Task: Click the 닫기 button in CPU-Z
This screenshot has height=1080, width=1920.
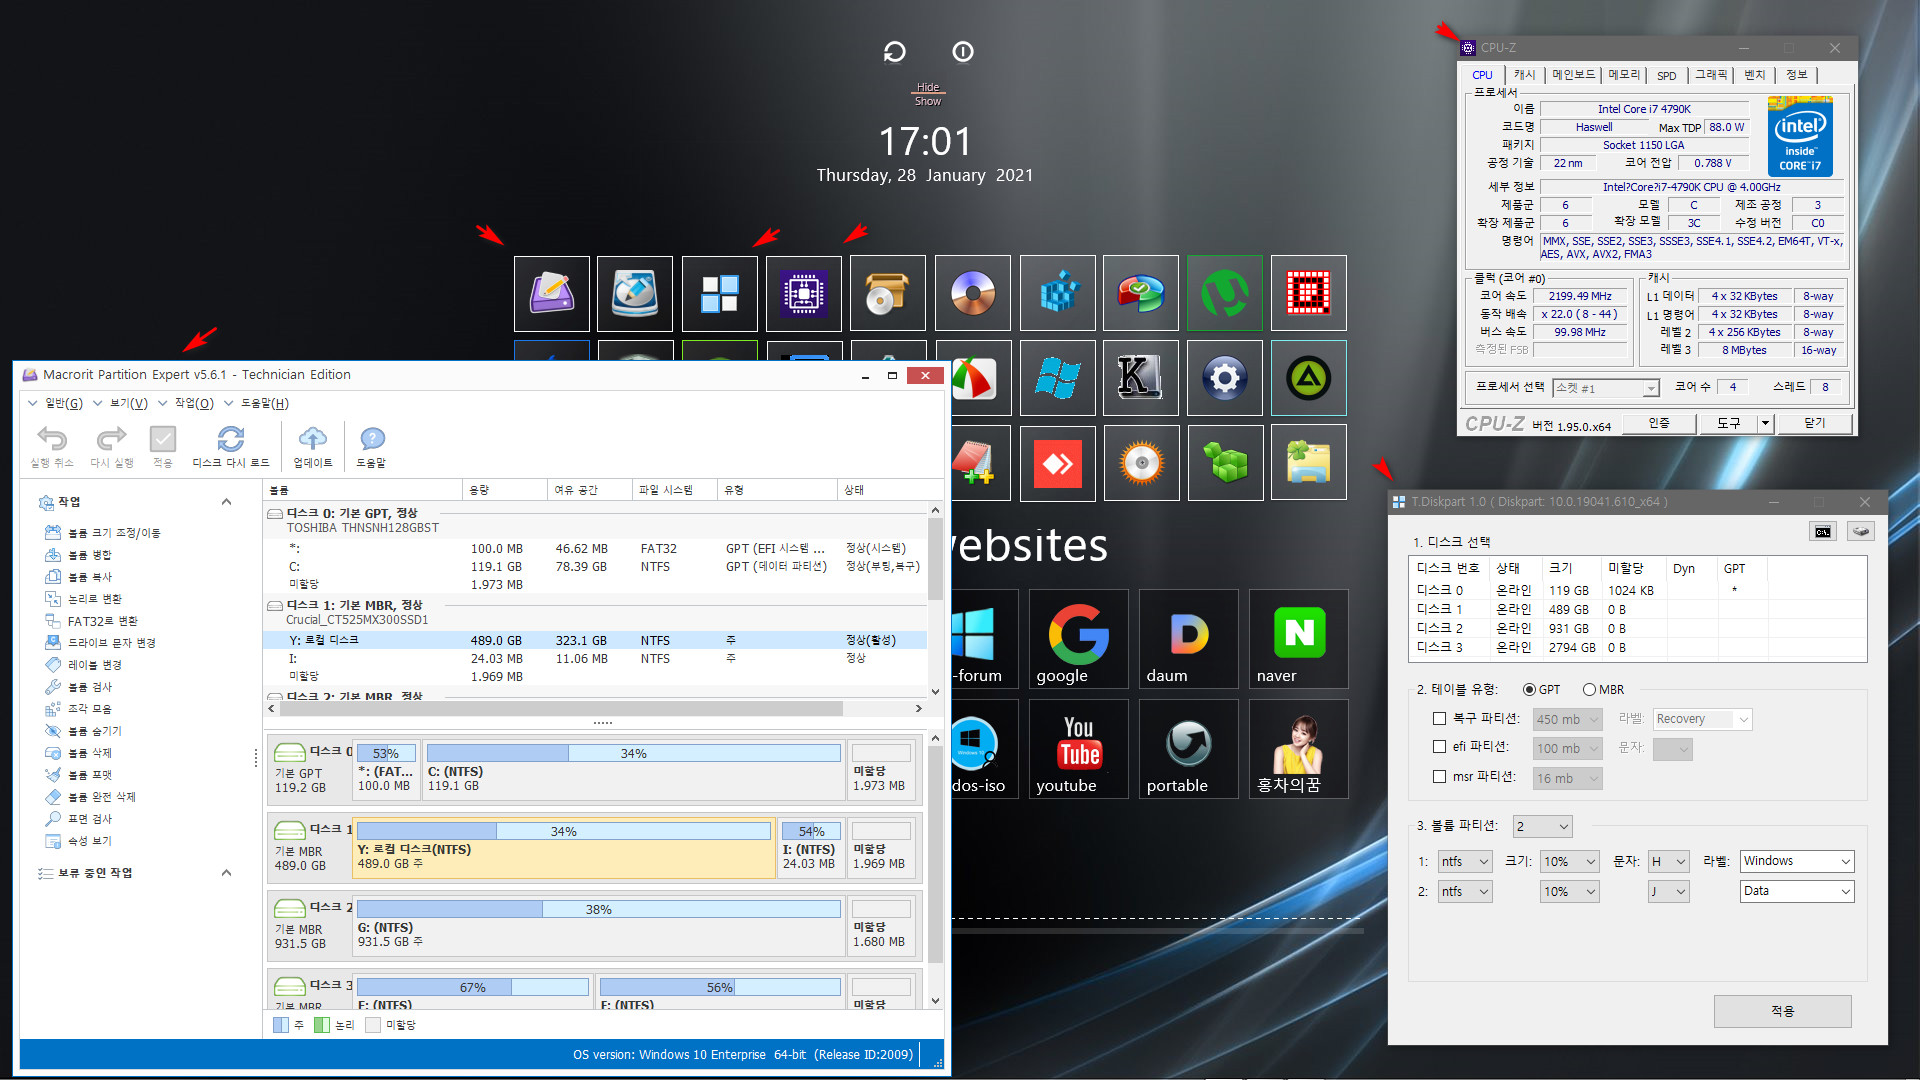Action: [x=1814, y=424]
